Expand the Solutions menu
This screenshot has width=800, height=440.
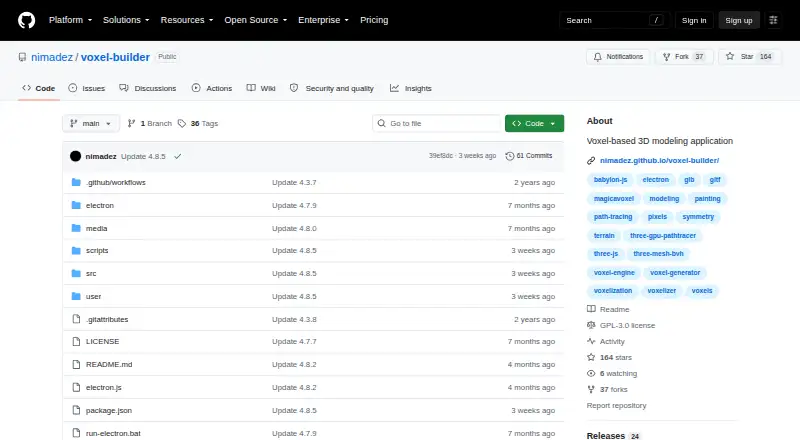click(126, 20)
